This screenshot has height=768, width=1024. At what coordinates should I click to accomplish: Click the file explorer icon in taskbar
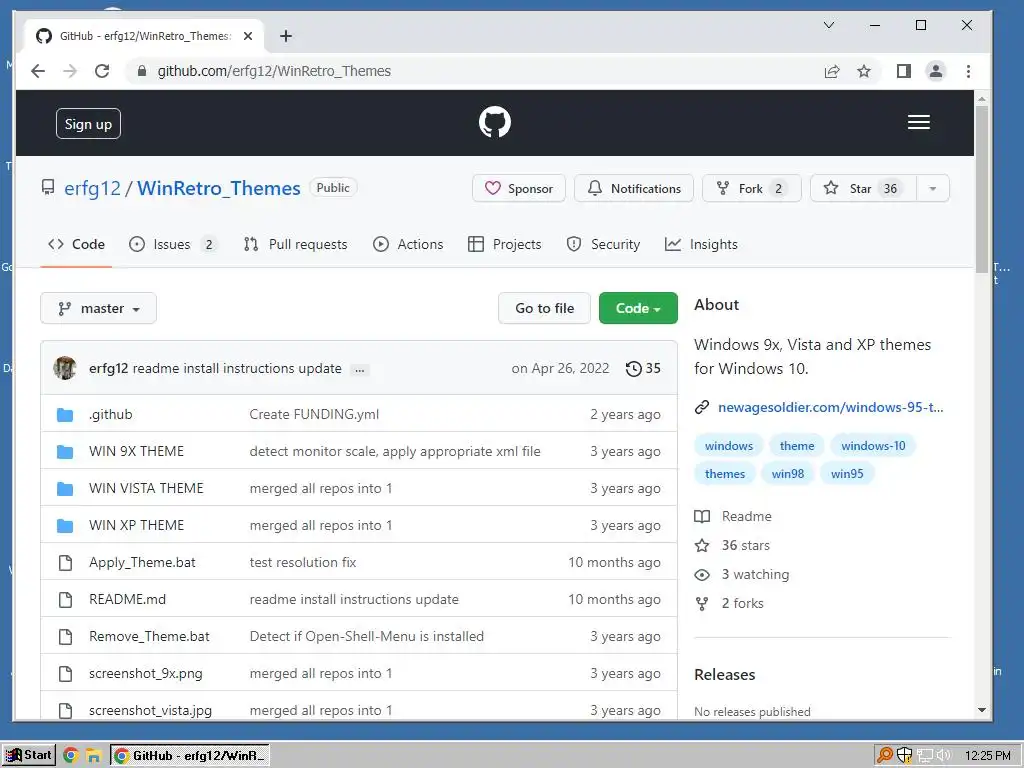click(93, 756)
